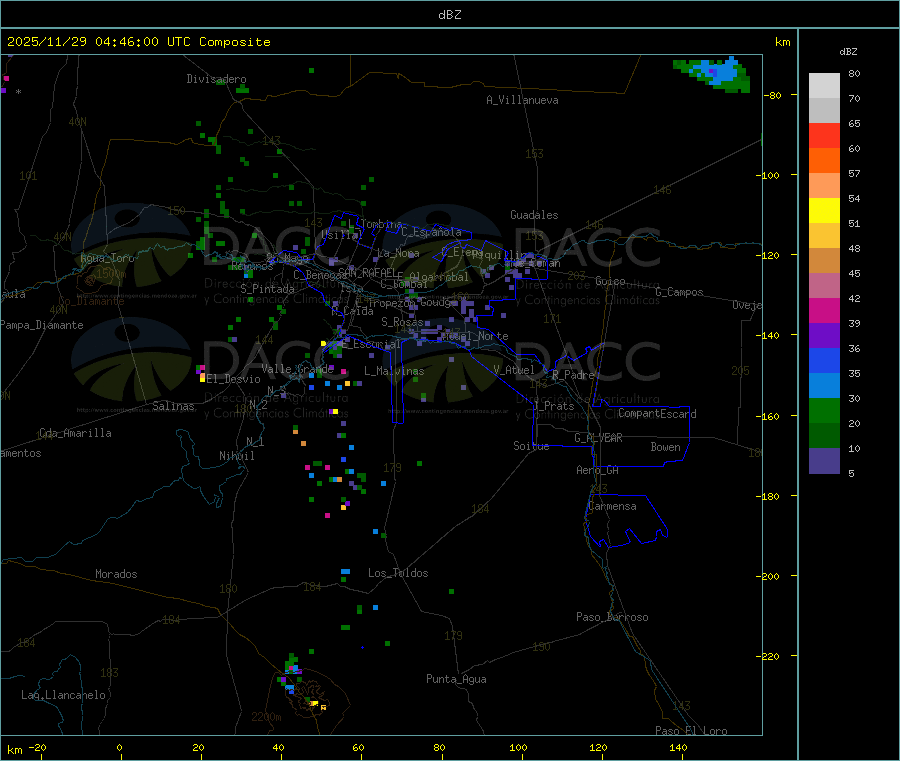Select the Bowen town label
900x761 pixels.
click(665, 447)
